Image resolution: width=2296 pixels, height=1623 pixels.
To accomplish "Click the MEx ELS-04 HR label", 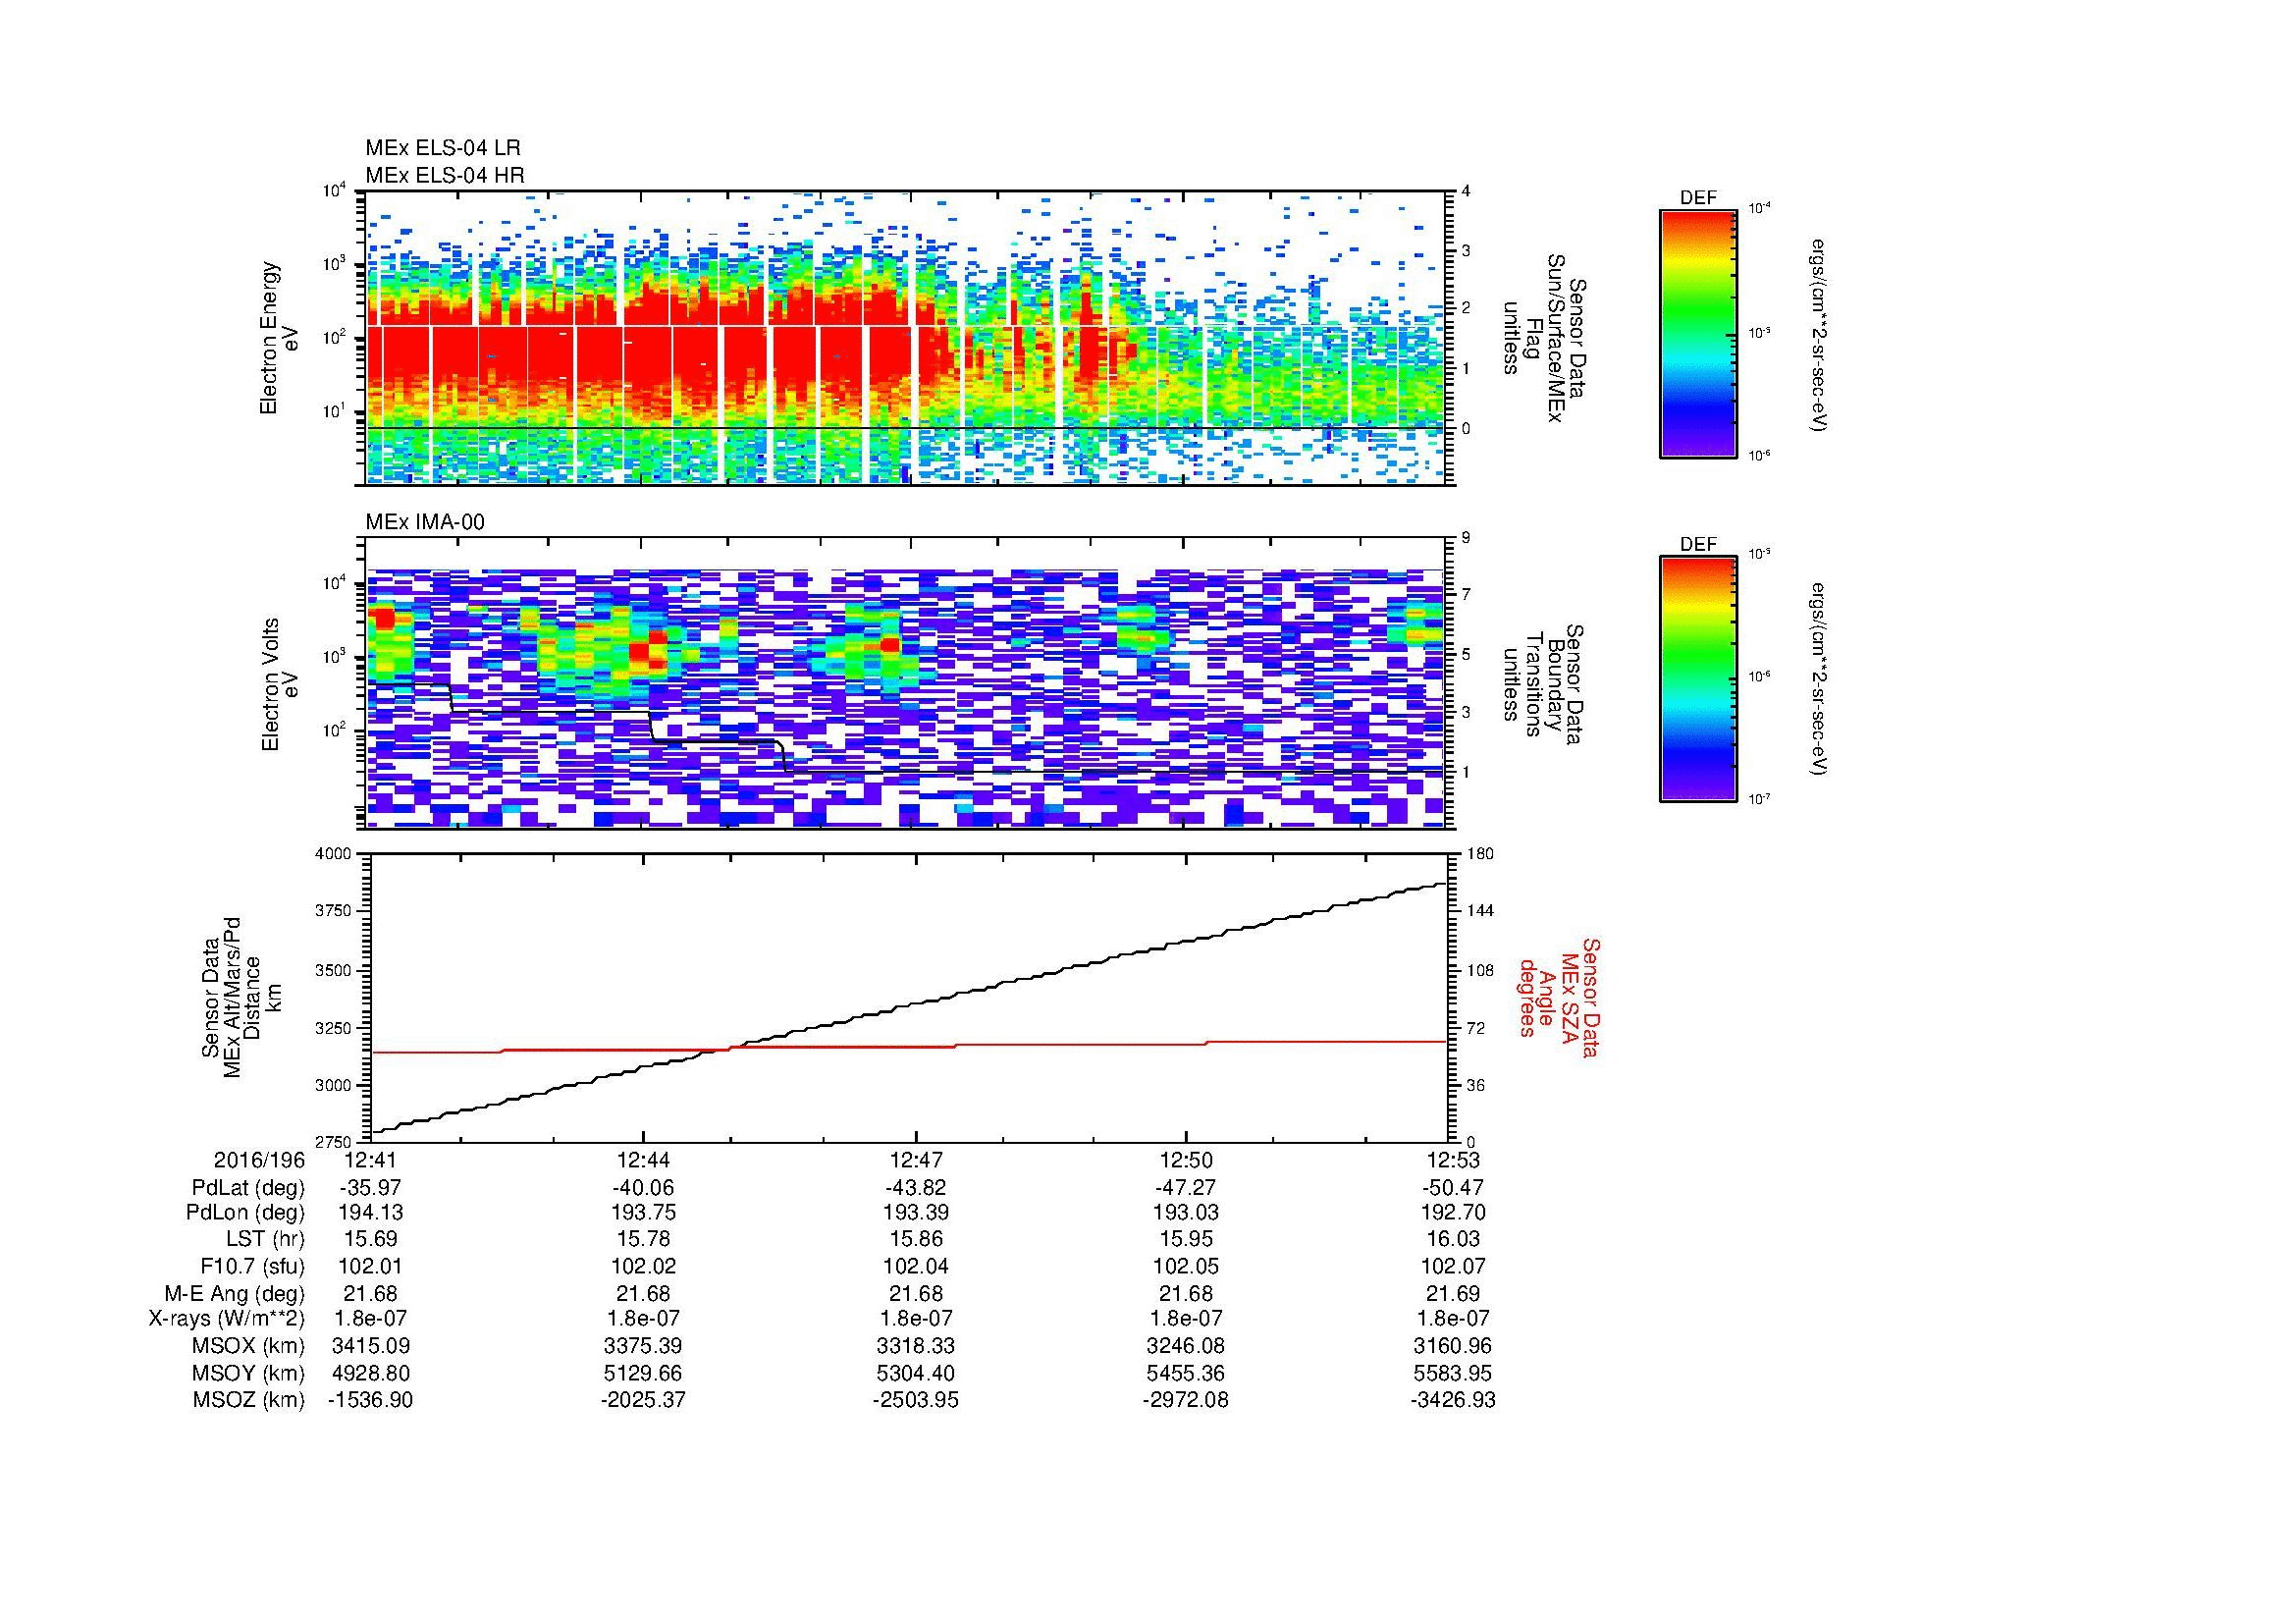I will tap(444, 175).
